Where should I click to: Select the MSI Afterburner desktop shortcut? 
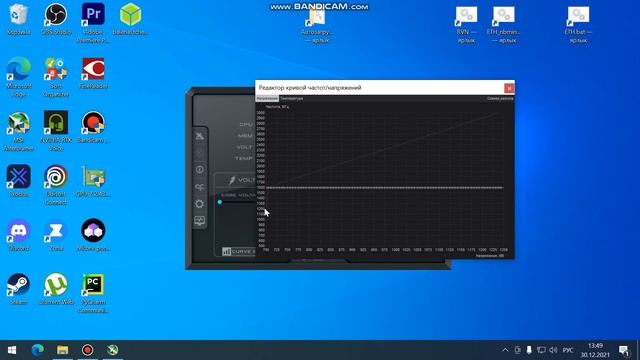click(x=18, y=131)
